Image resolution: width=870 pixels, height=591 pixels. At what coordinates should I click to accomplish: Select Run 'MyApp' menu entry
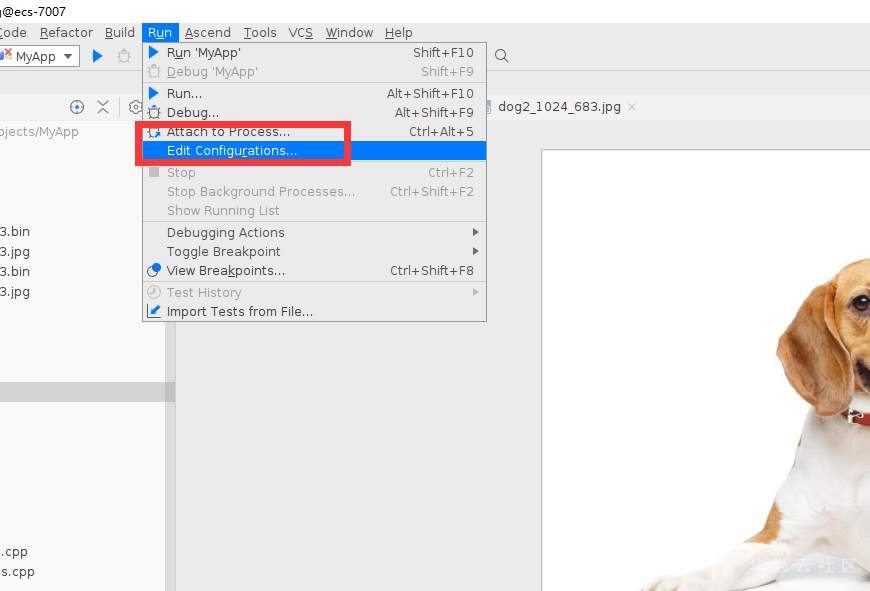point(315,53)
